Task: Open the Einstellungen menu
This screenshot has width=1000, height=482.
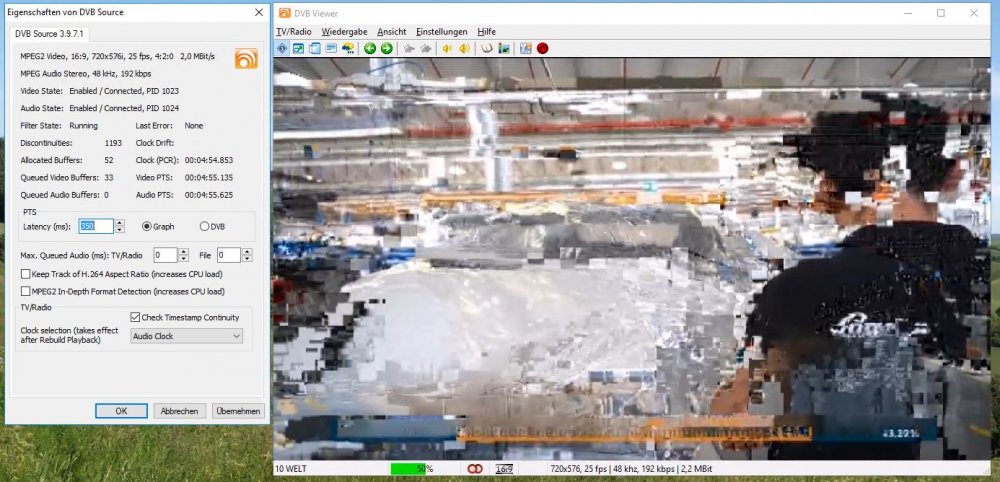Action: point(441,32)
